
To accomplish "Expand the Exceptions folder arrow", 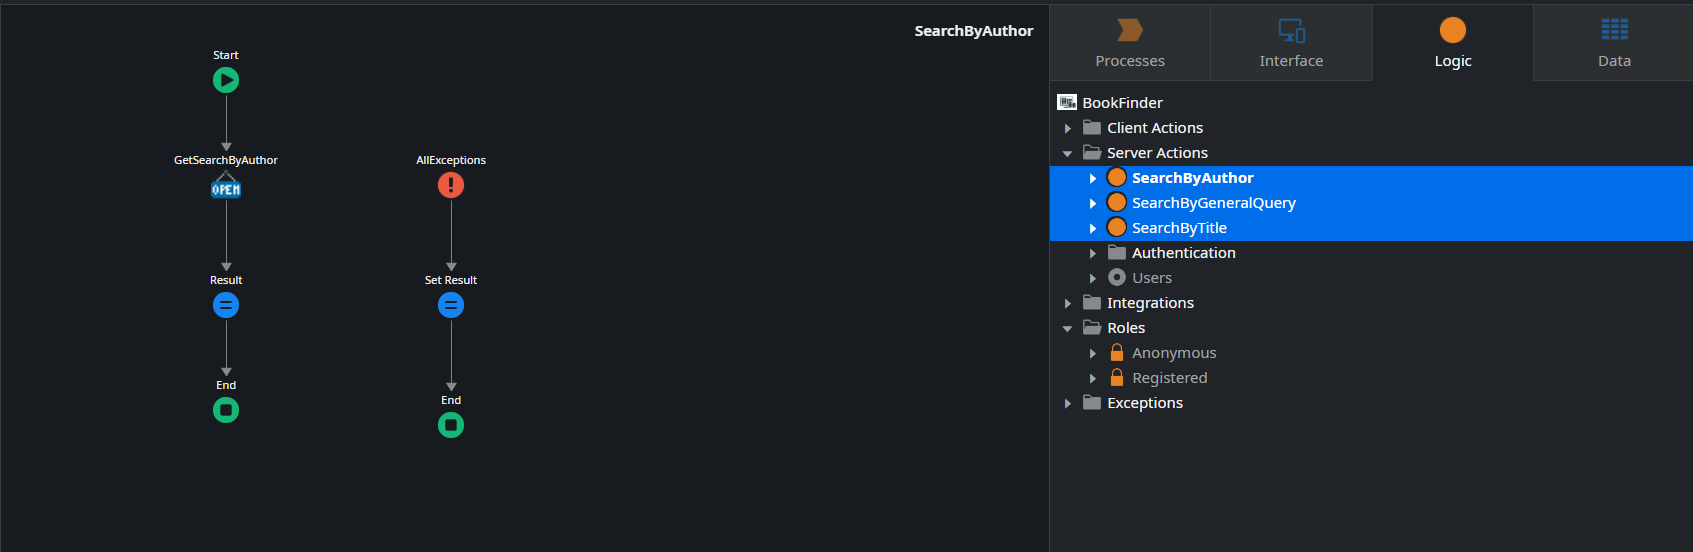I will point(1068,403).
